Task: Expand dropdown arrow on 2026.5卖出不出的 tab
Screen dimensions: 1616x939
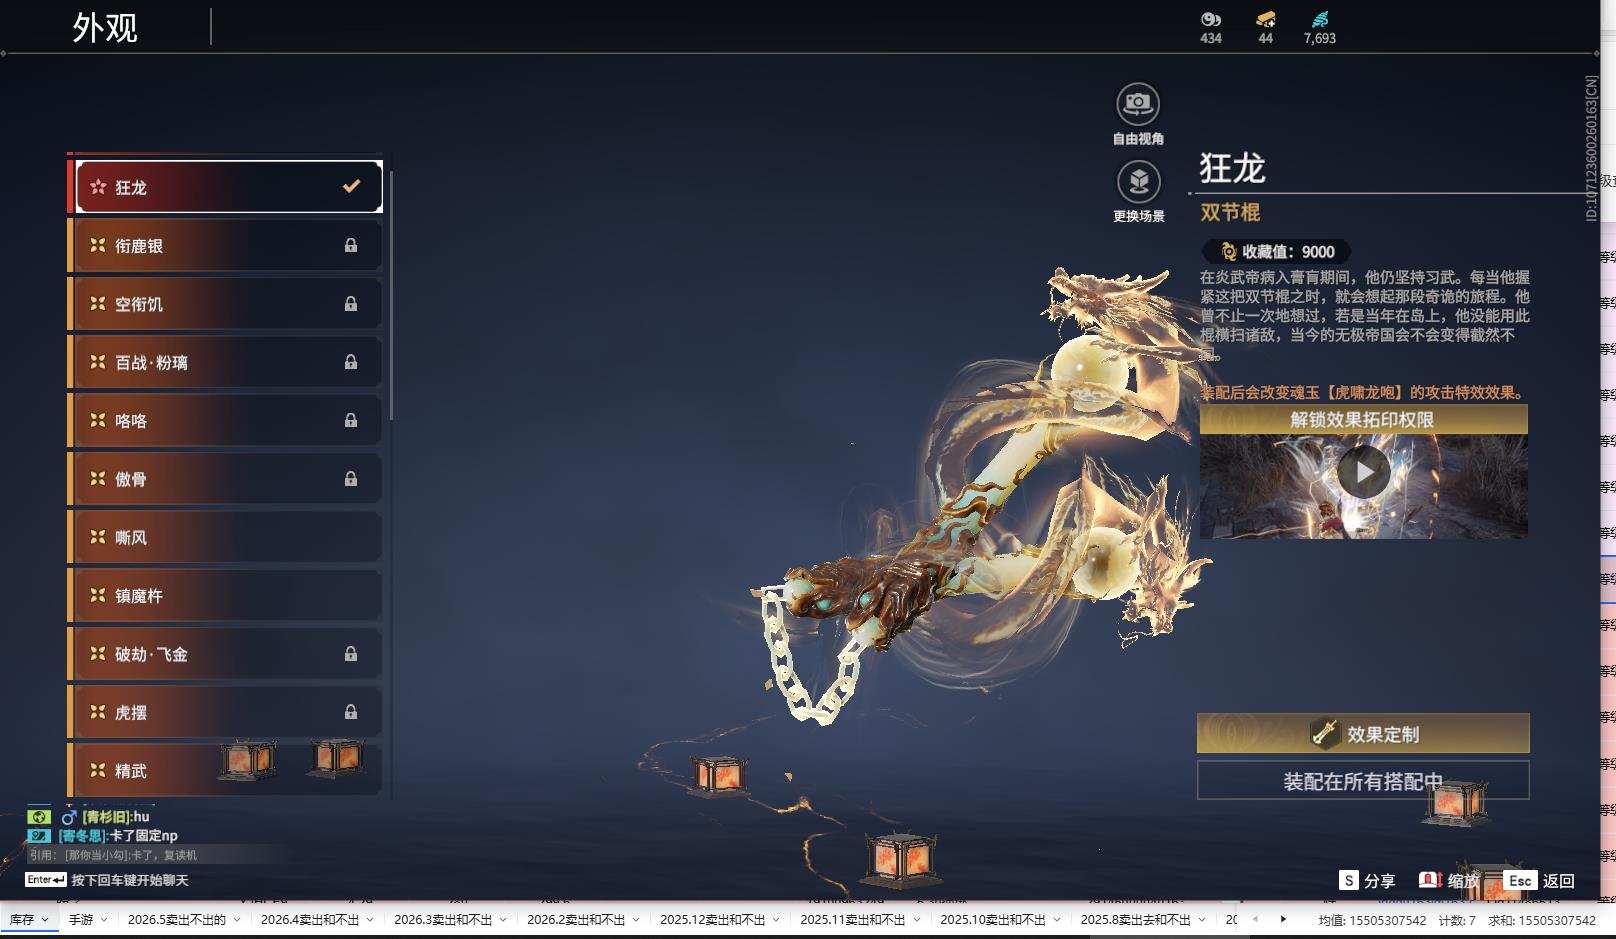Action: coord(237,919)
